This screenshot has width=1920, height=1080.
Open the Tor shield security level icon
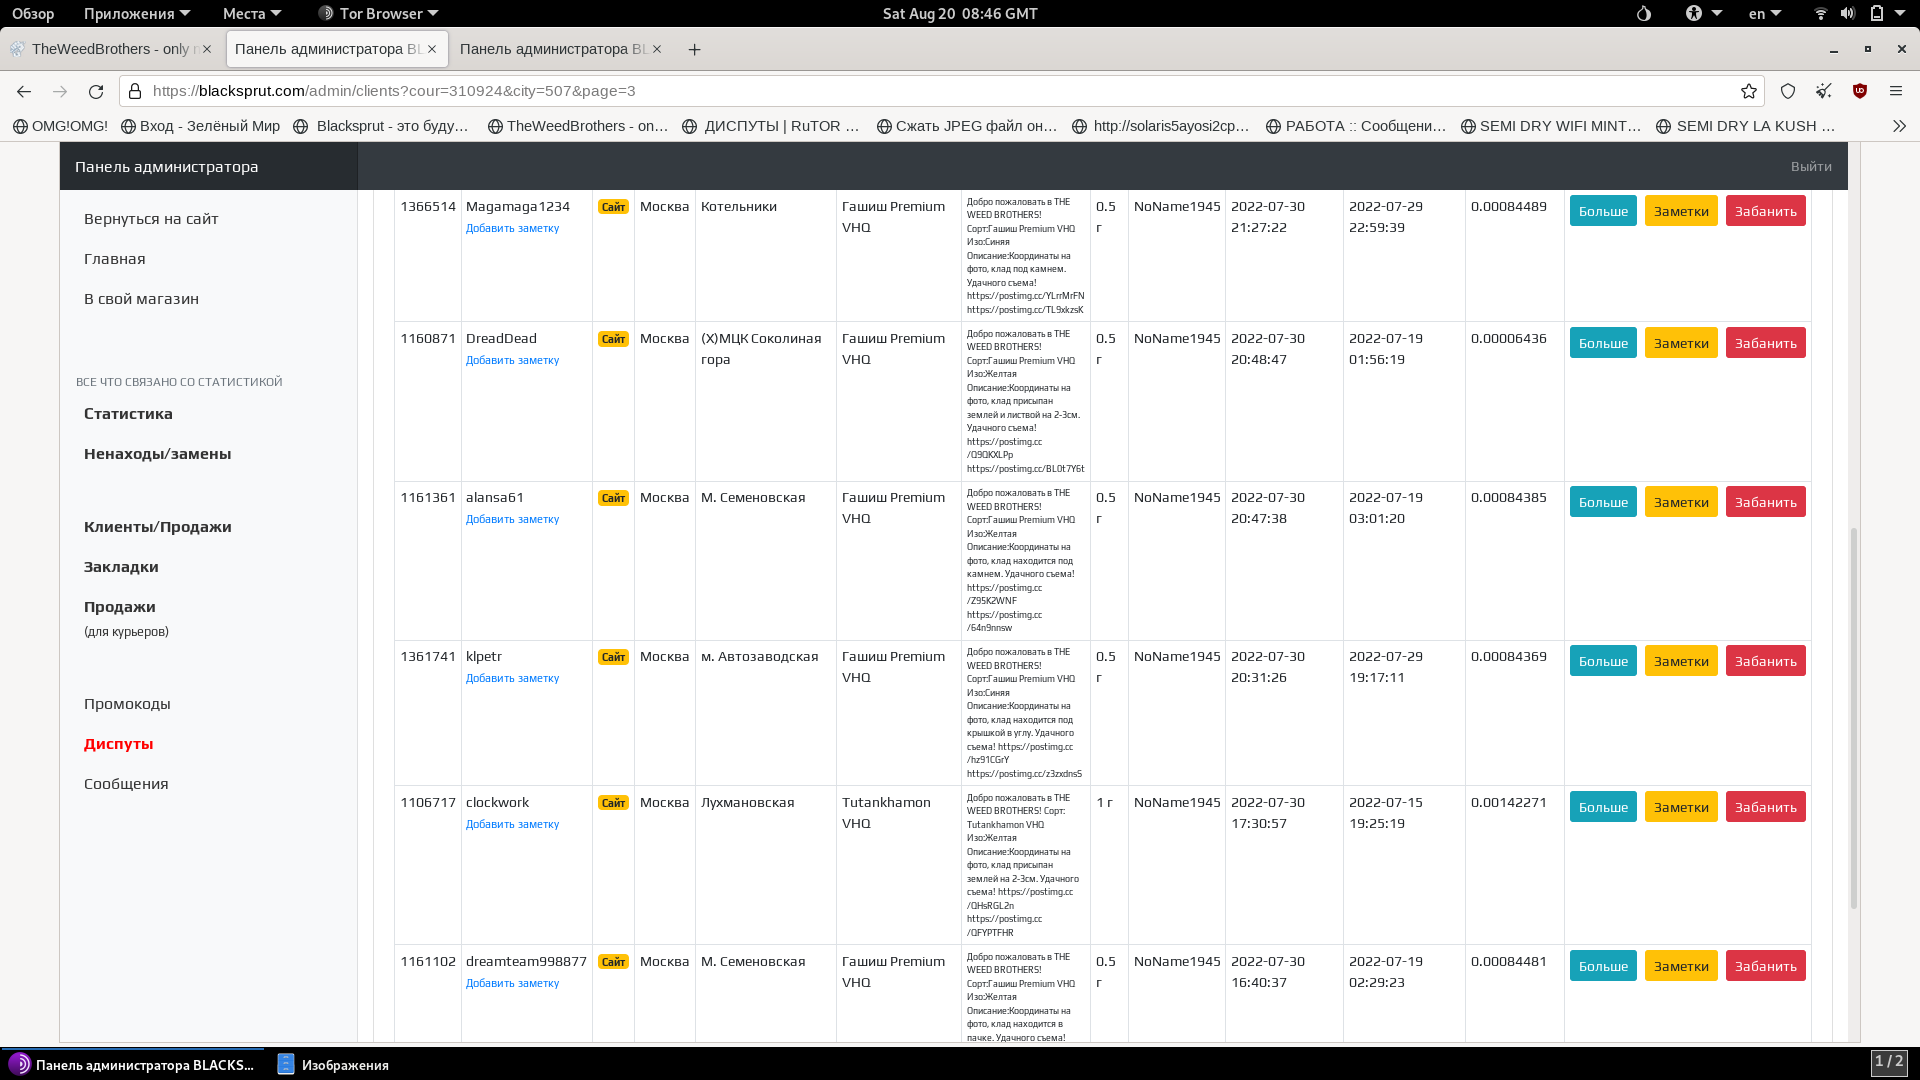pyautogui.click(x=1788, y=91)
